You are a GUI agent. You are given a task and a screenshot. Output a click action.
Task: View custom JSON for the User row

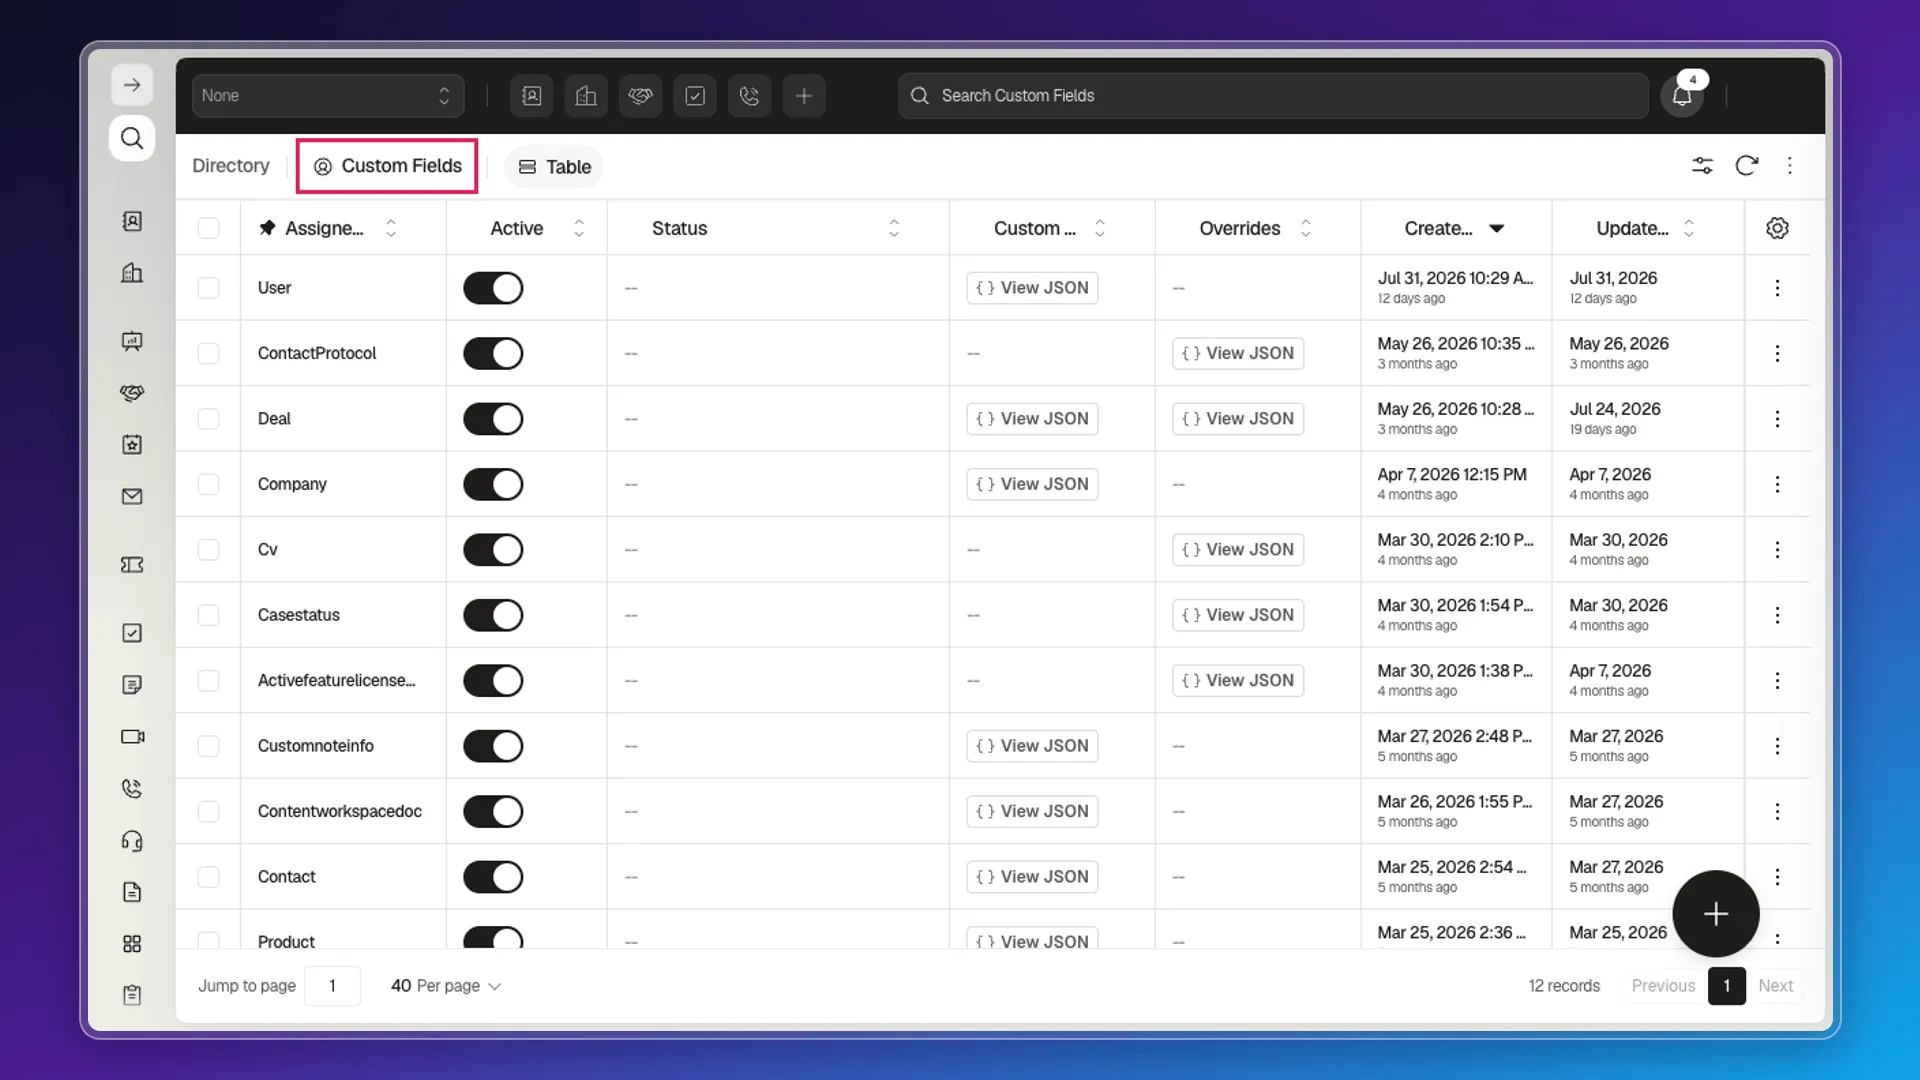(x=1032, y=288)
